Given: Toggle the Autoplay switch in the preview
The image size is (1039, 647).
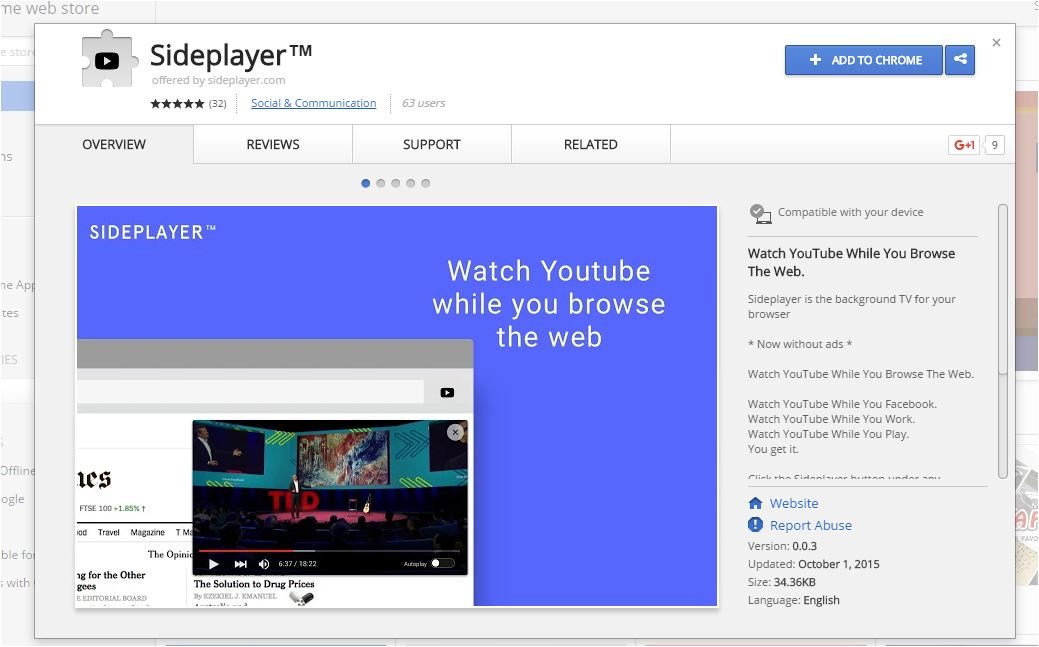Looking at the screenshot, I should tap(443, 563).
